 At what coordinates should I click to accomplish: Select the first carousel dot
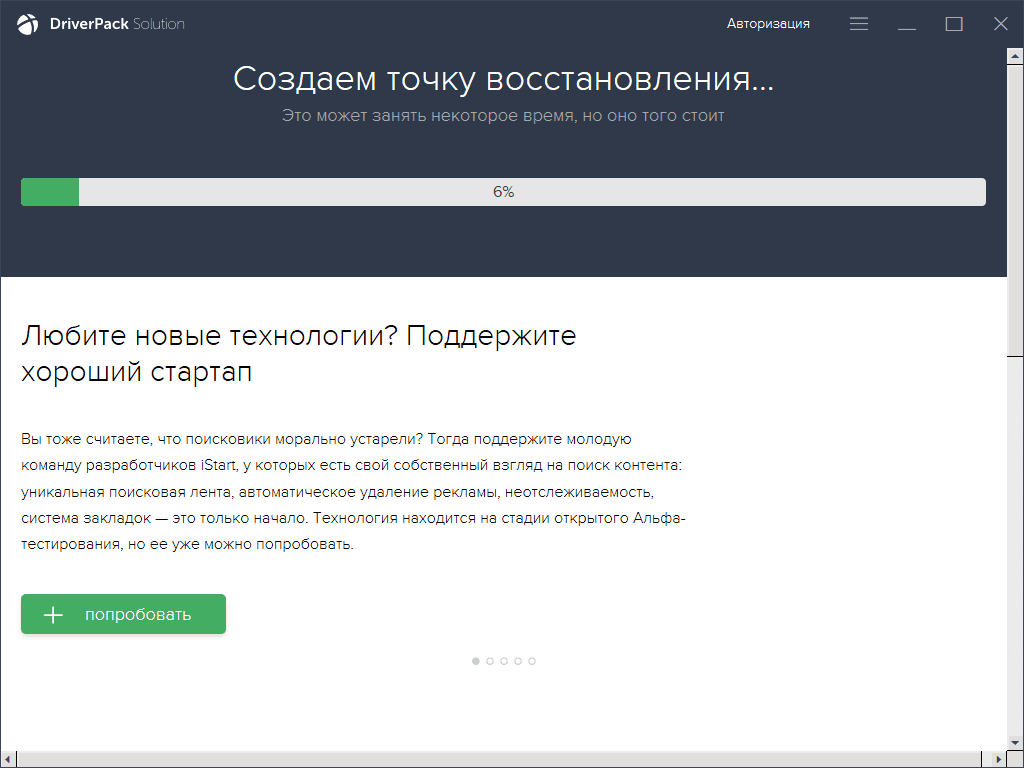[x=476, y=661]
